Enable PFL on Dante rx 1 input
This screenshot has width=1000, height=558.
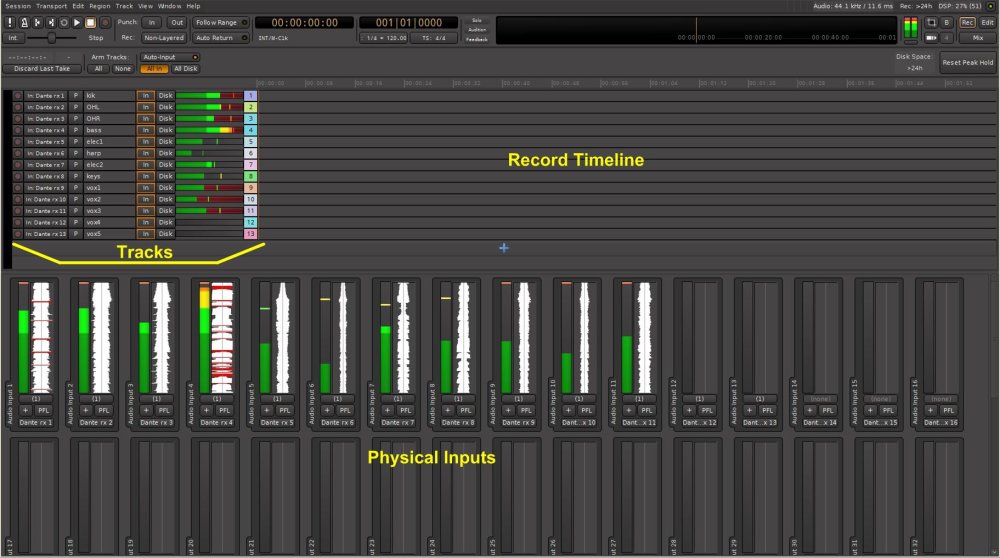[43, 410]
